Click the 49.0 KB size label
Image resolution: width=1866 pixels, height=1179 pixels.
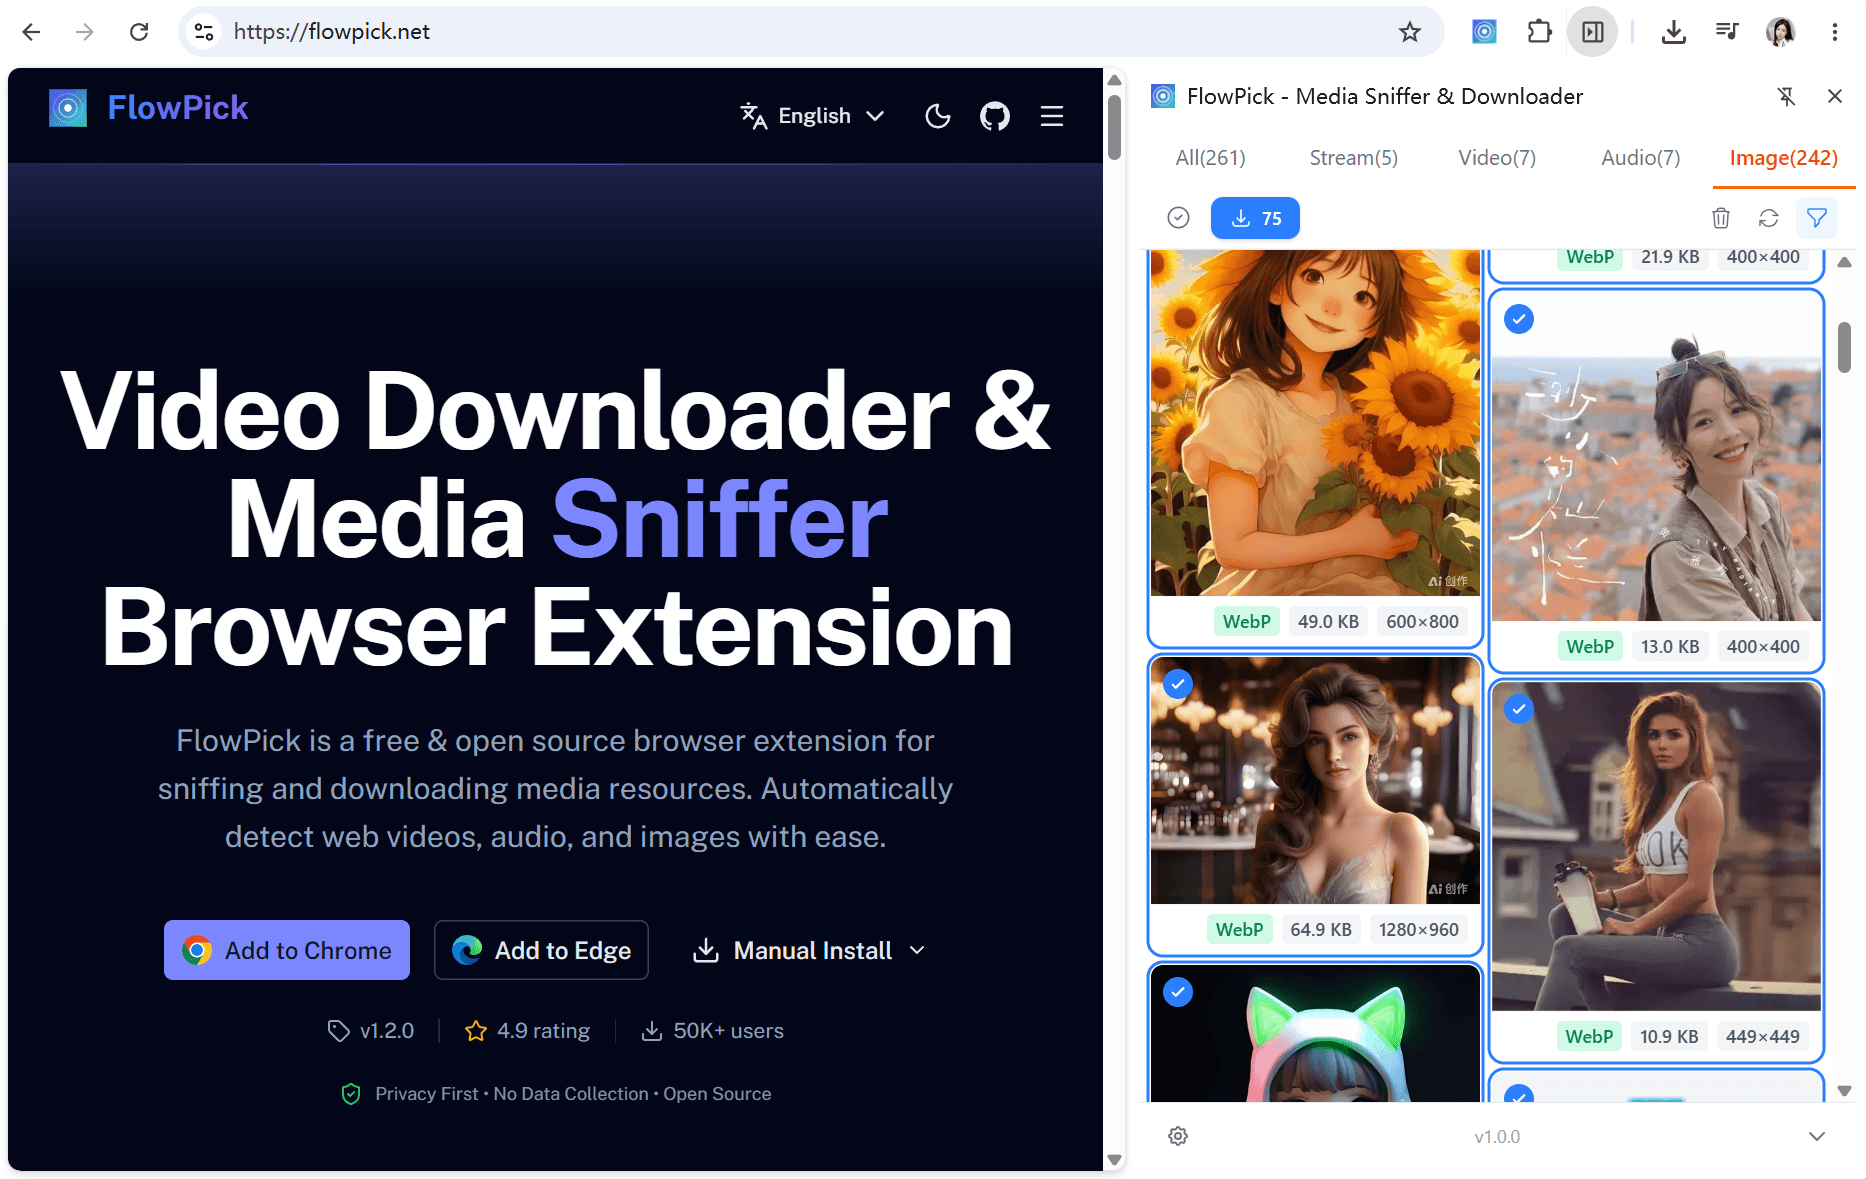coord(1328,622)
